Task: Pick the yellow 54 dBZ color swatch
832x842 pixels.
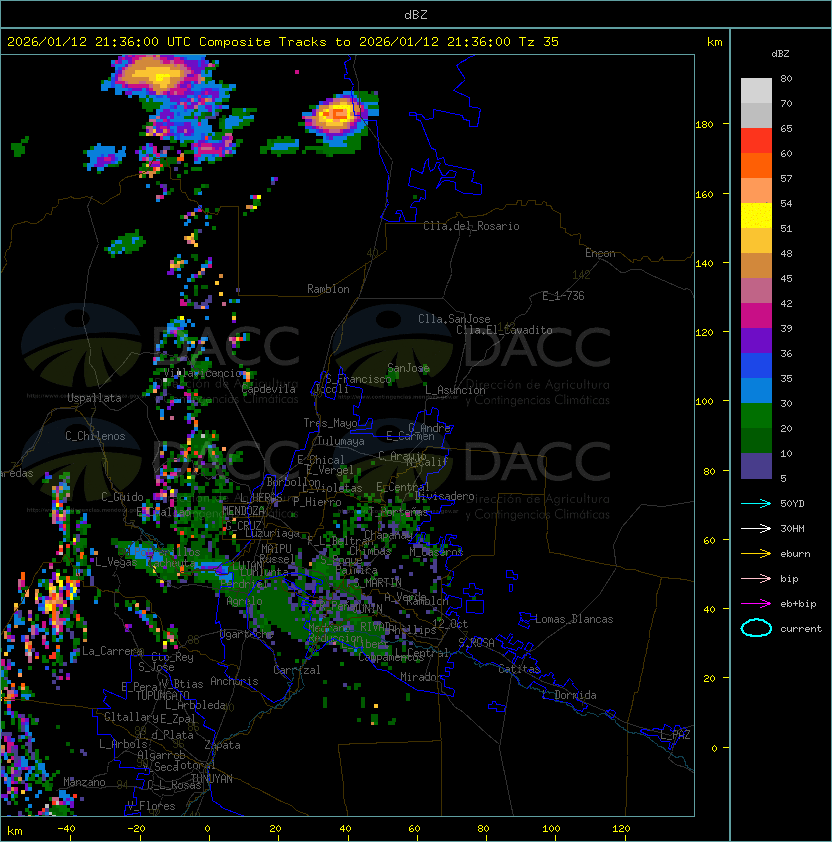Action: click(x=756, y=215)
